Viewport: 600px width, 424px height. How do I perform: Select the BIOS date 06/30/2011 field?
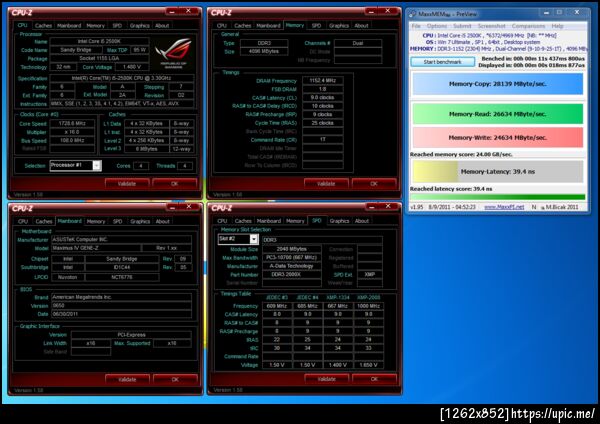coord(121,314)
